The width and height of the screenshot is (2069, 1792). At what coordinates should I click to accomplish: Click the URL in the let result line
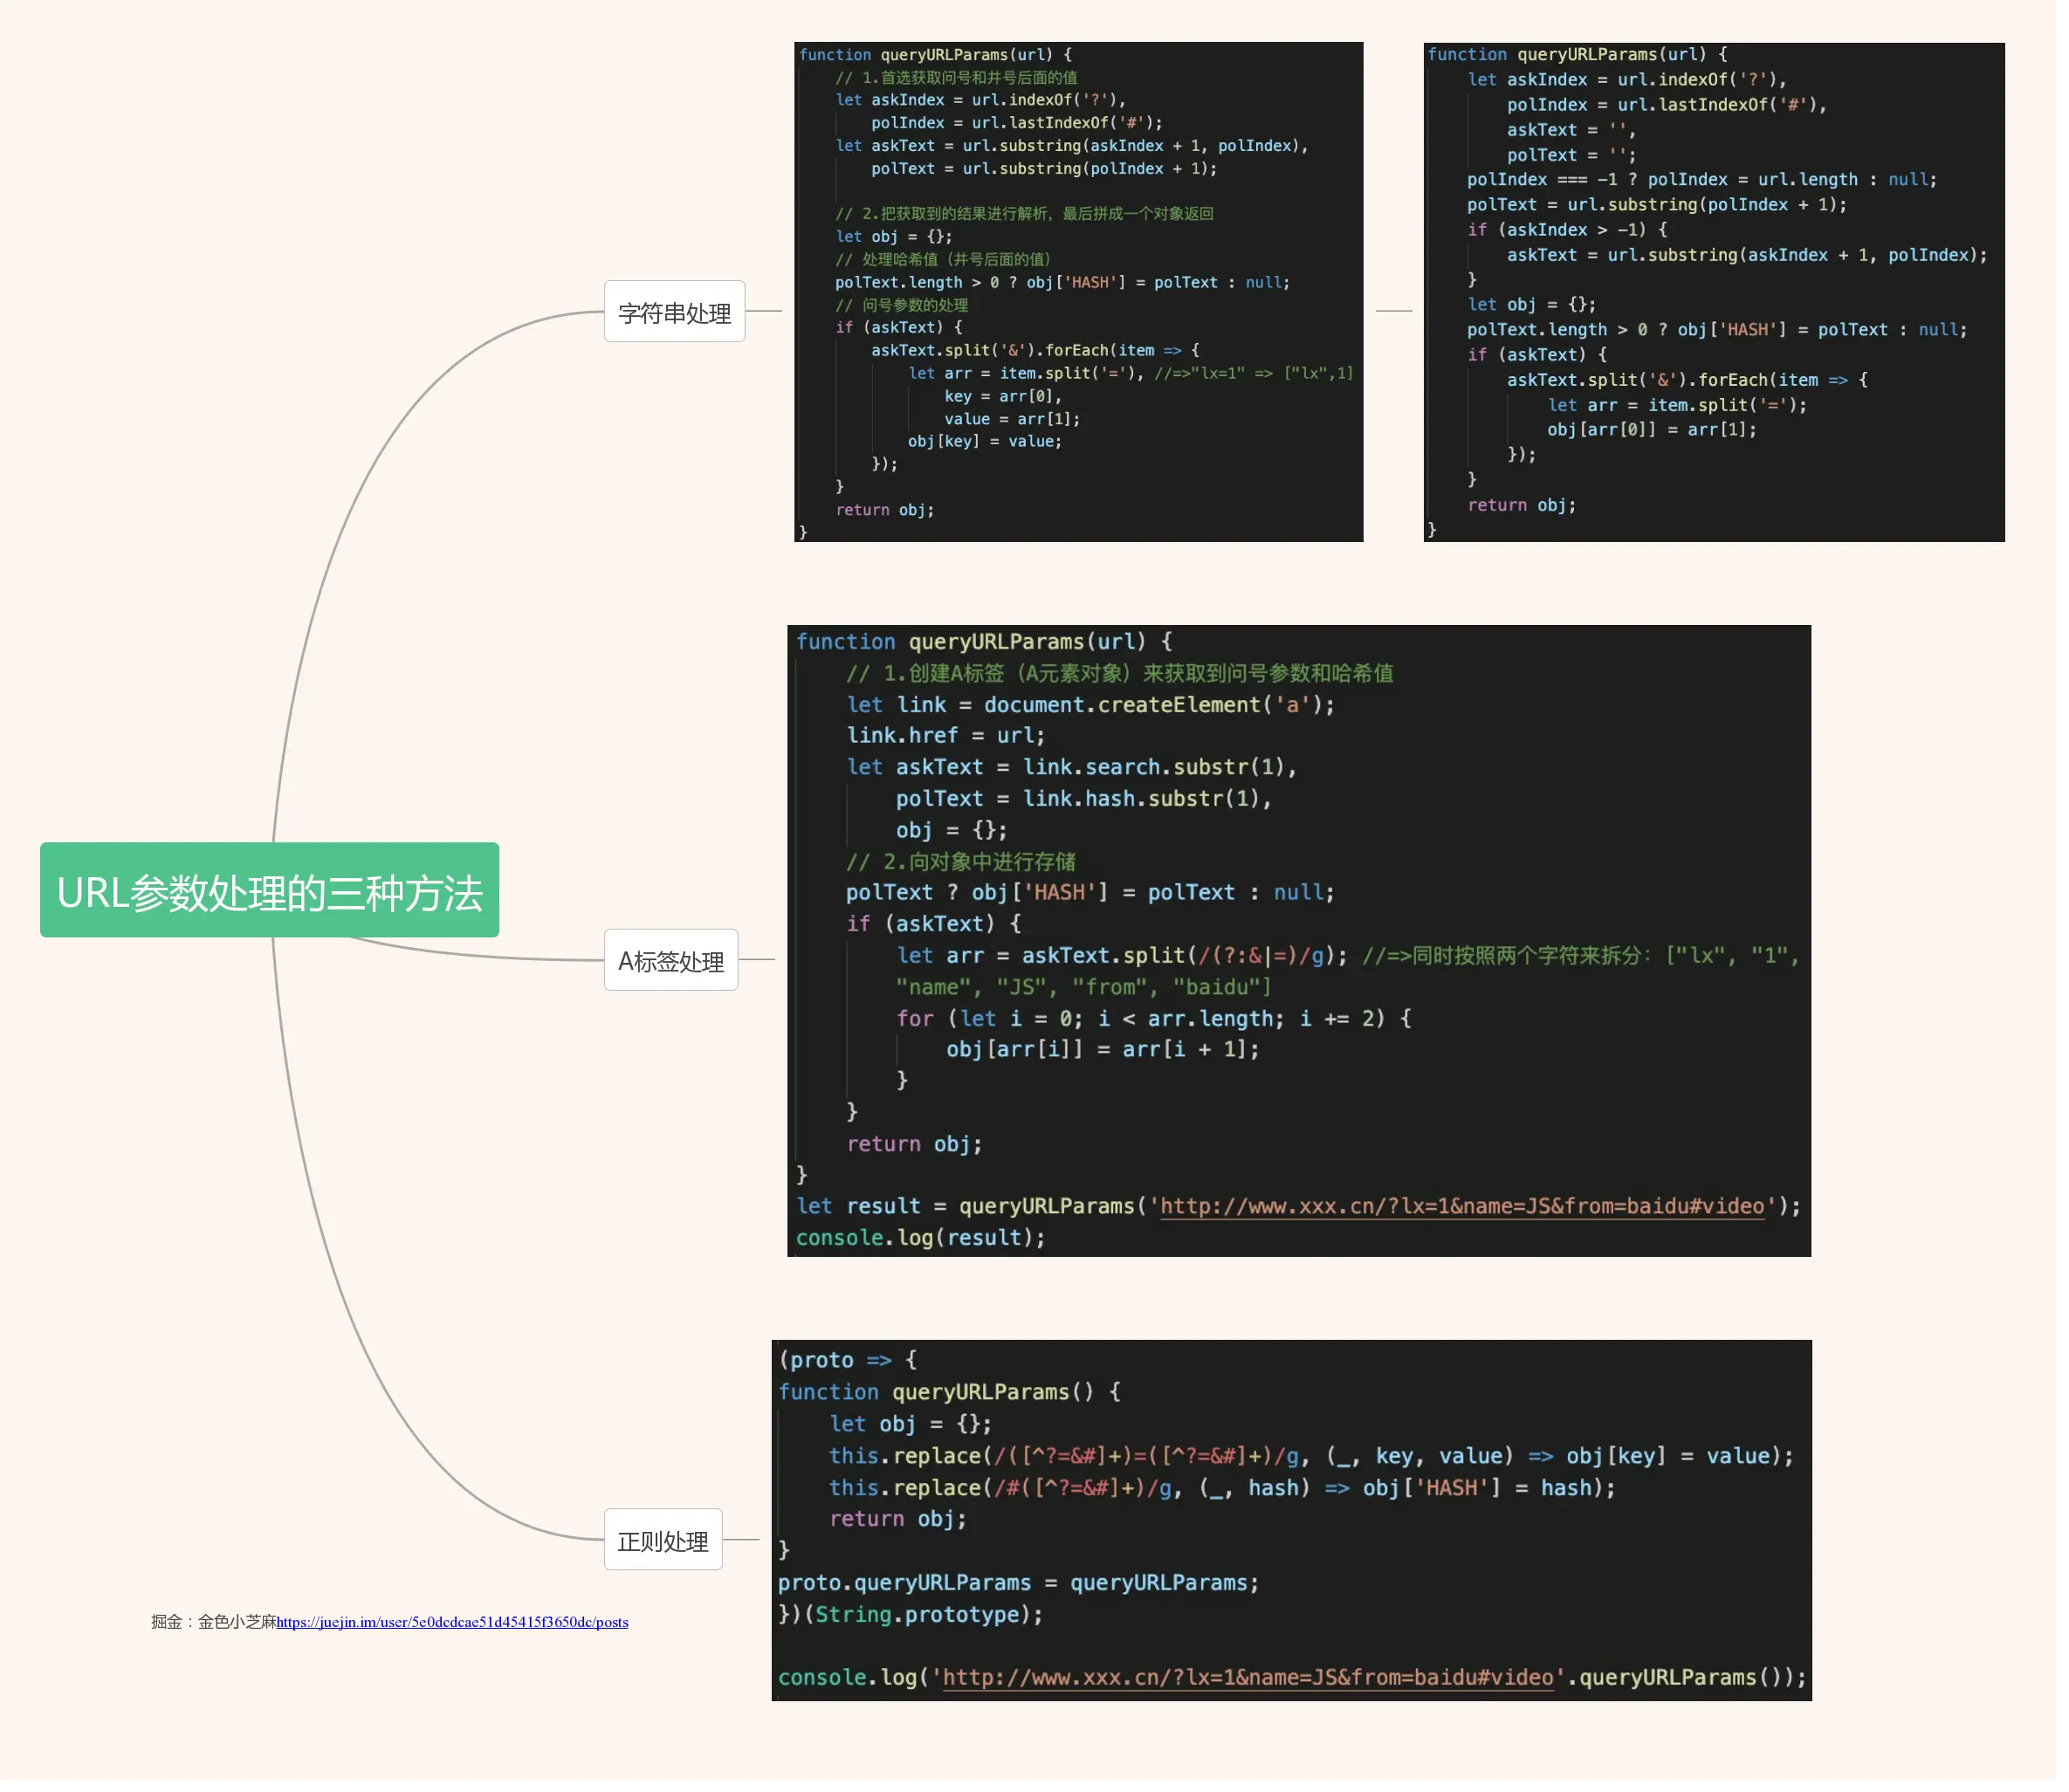tap(1461, 1206)
